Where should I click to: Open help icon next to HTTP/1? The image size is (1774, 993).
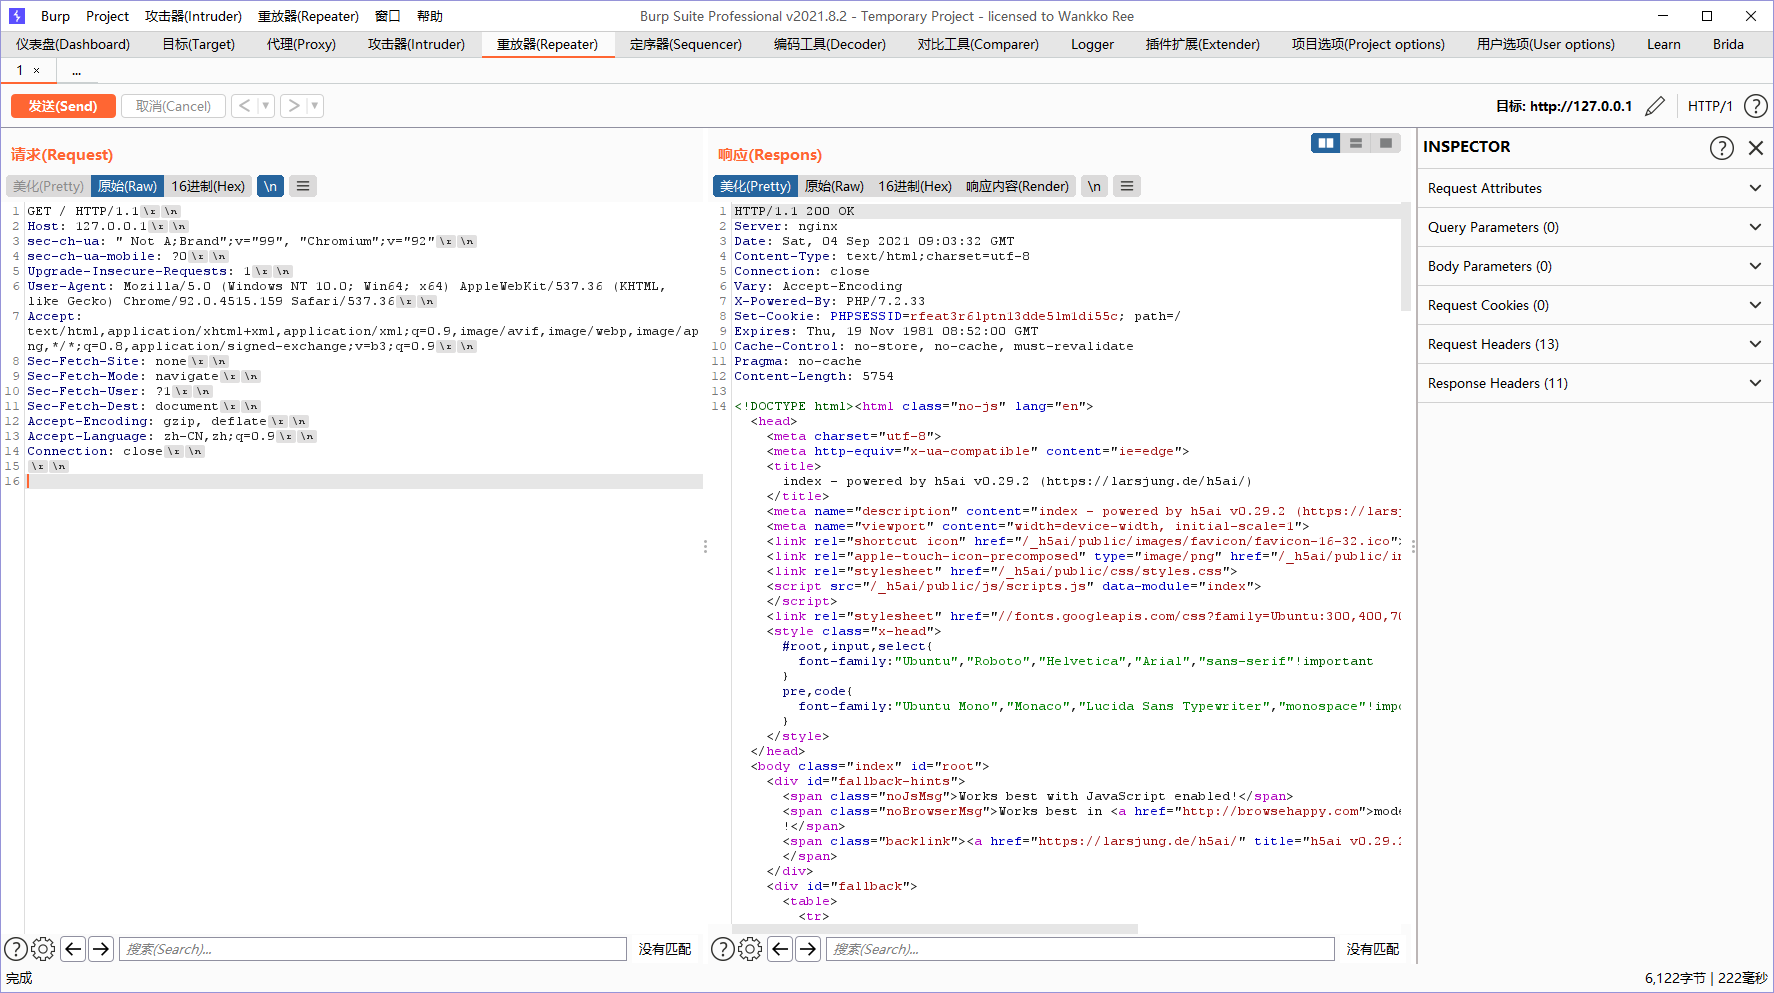[x=1755, y=106]
